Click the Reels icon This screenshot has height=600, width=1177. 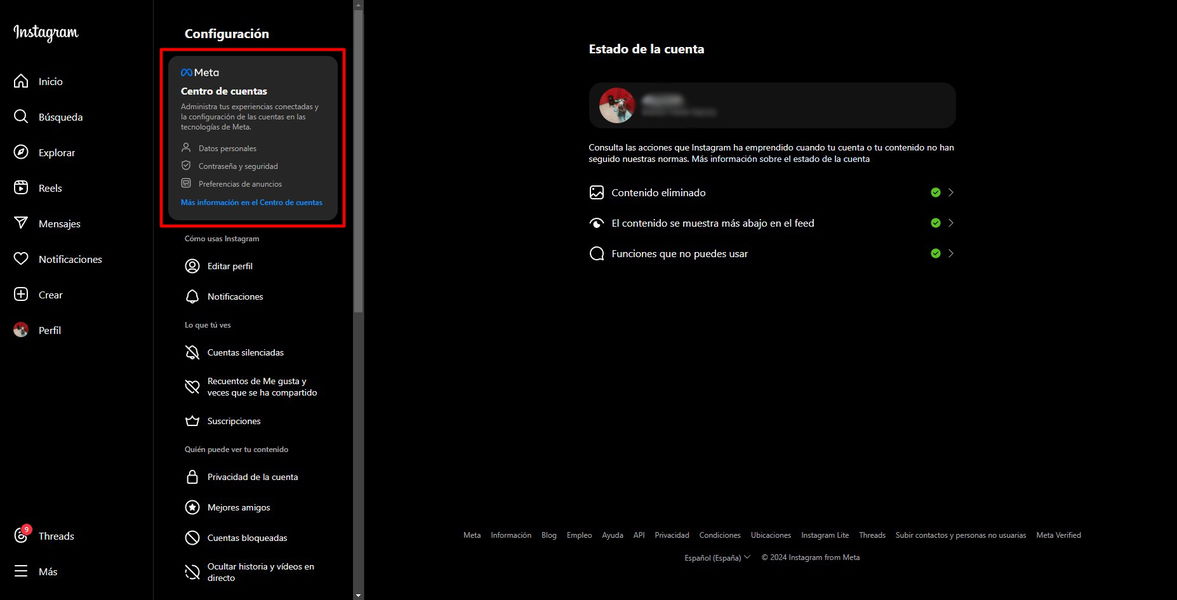(21, 188)
